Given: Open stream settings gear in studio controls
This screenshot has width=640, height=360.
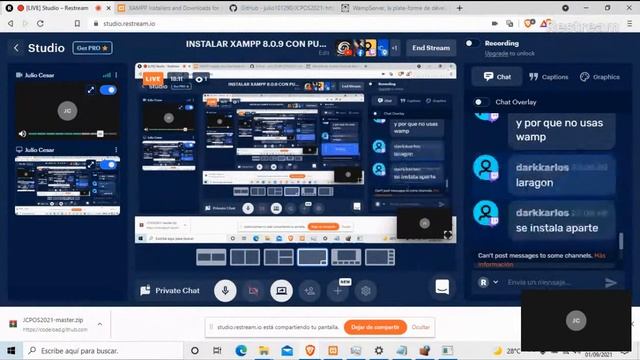Looking at the screenshot, I should (x=366, y=291).
